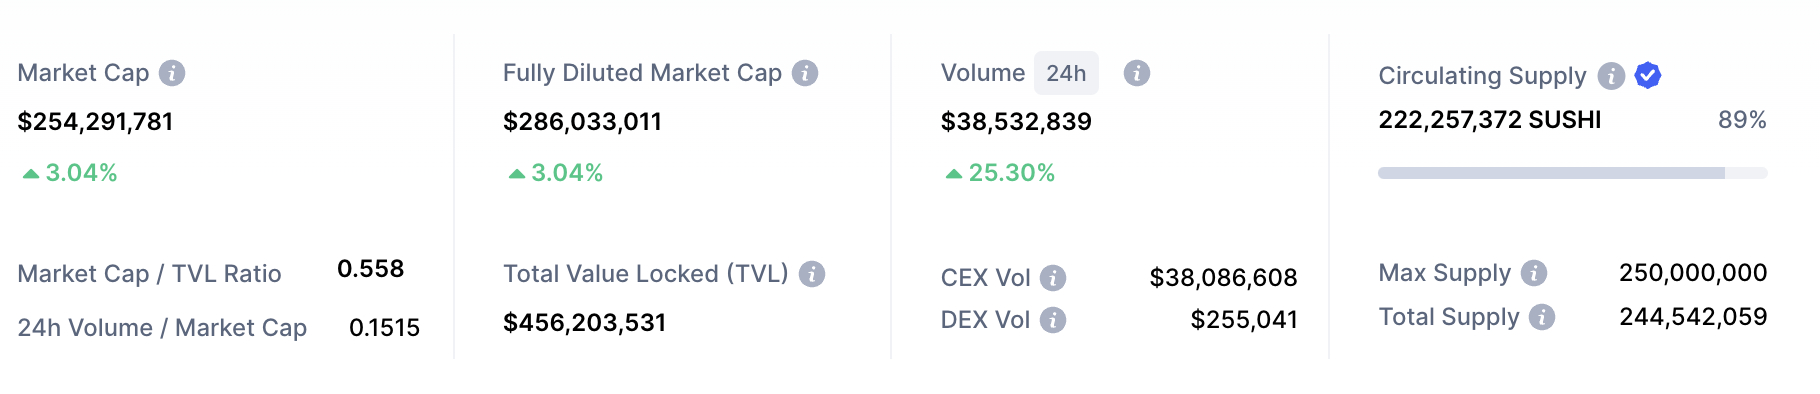Click the Market Cap info icon
This screenshot has height=394, width=1820.
point(172,73)
